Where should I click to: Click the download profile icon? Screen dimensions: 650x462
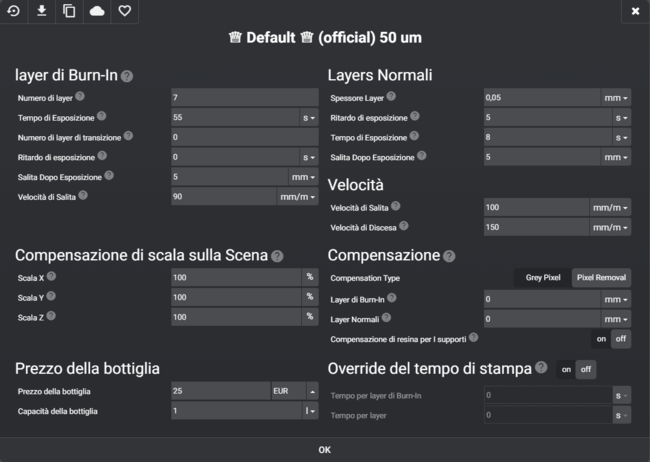(42, 11)
